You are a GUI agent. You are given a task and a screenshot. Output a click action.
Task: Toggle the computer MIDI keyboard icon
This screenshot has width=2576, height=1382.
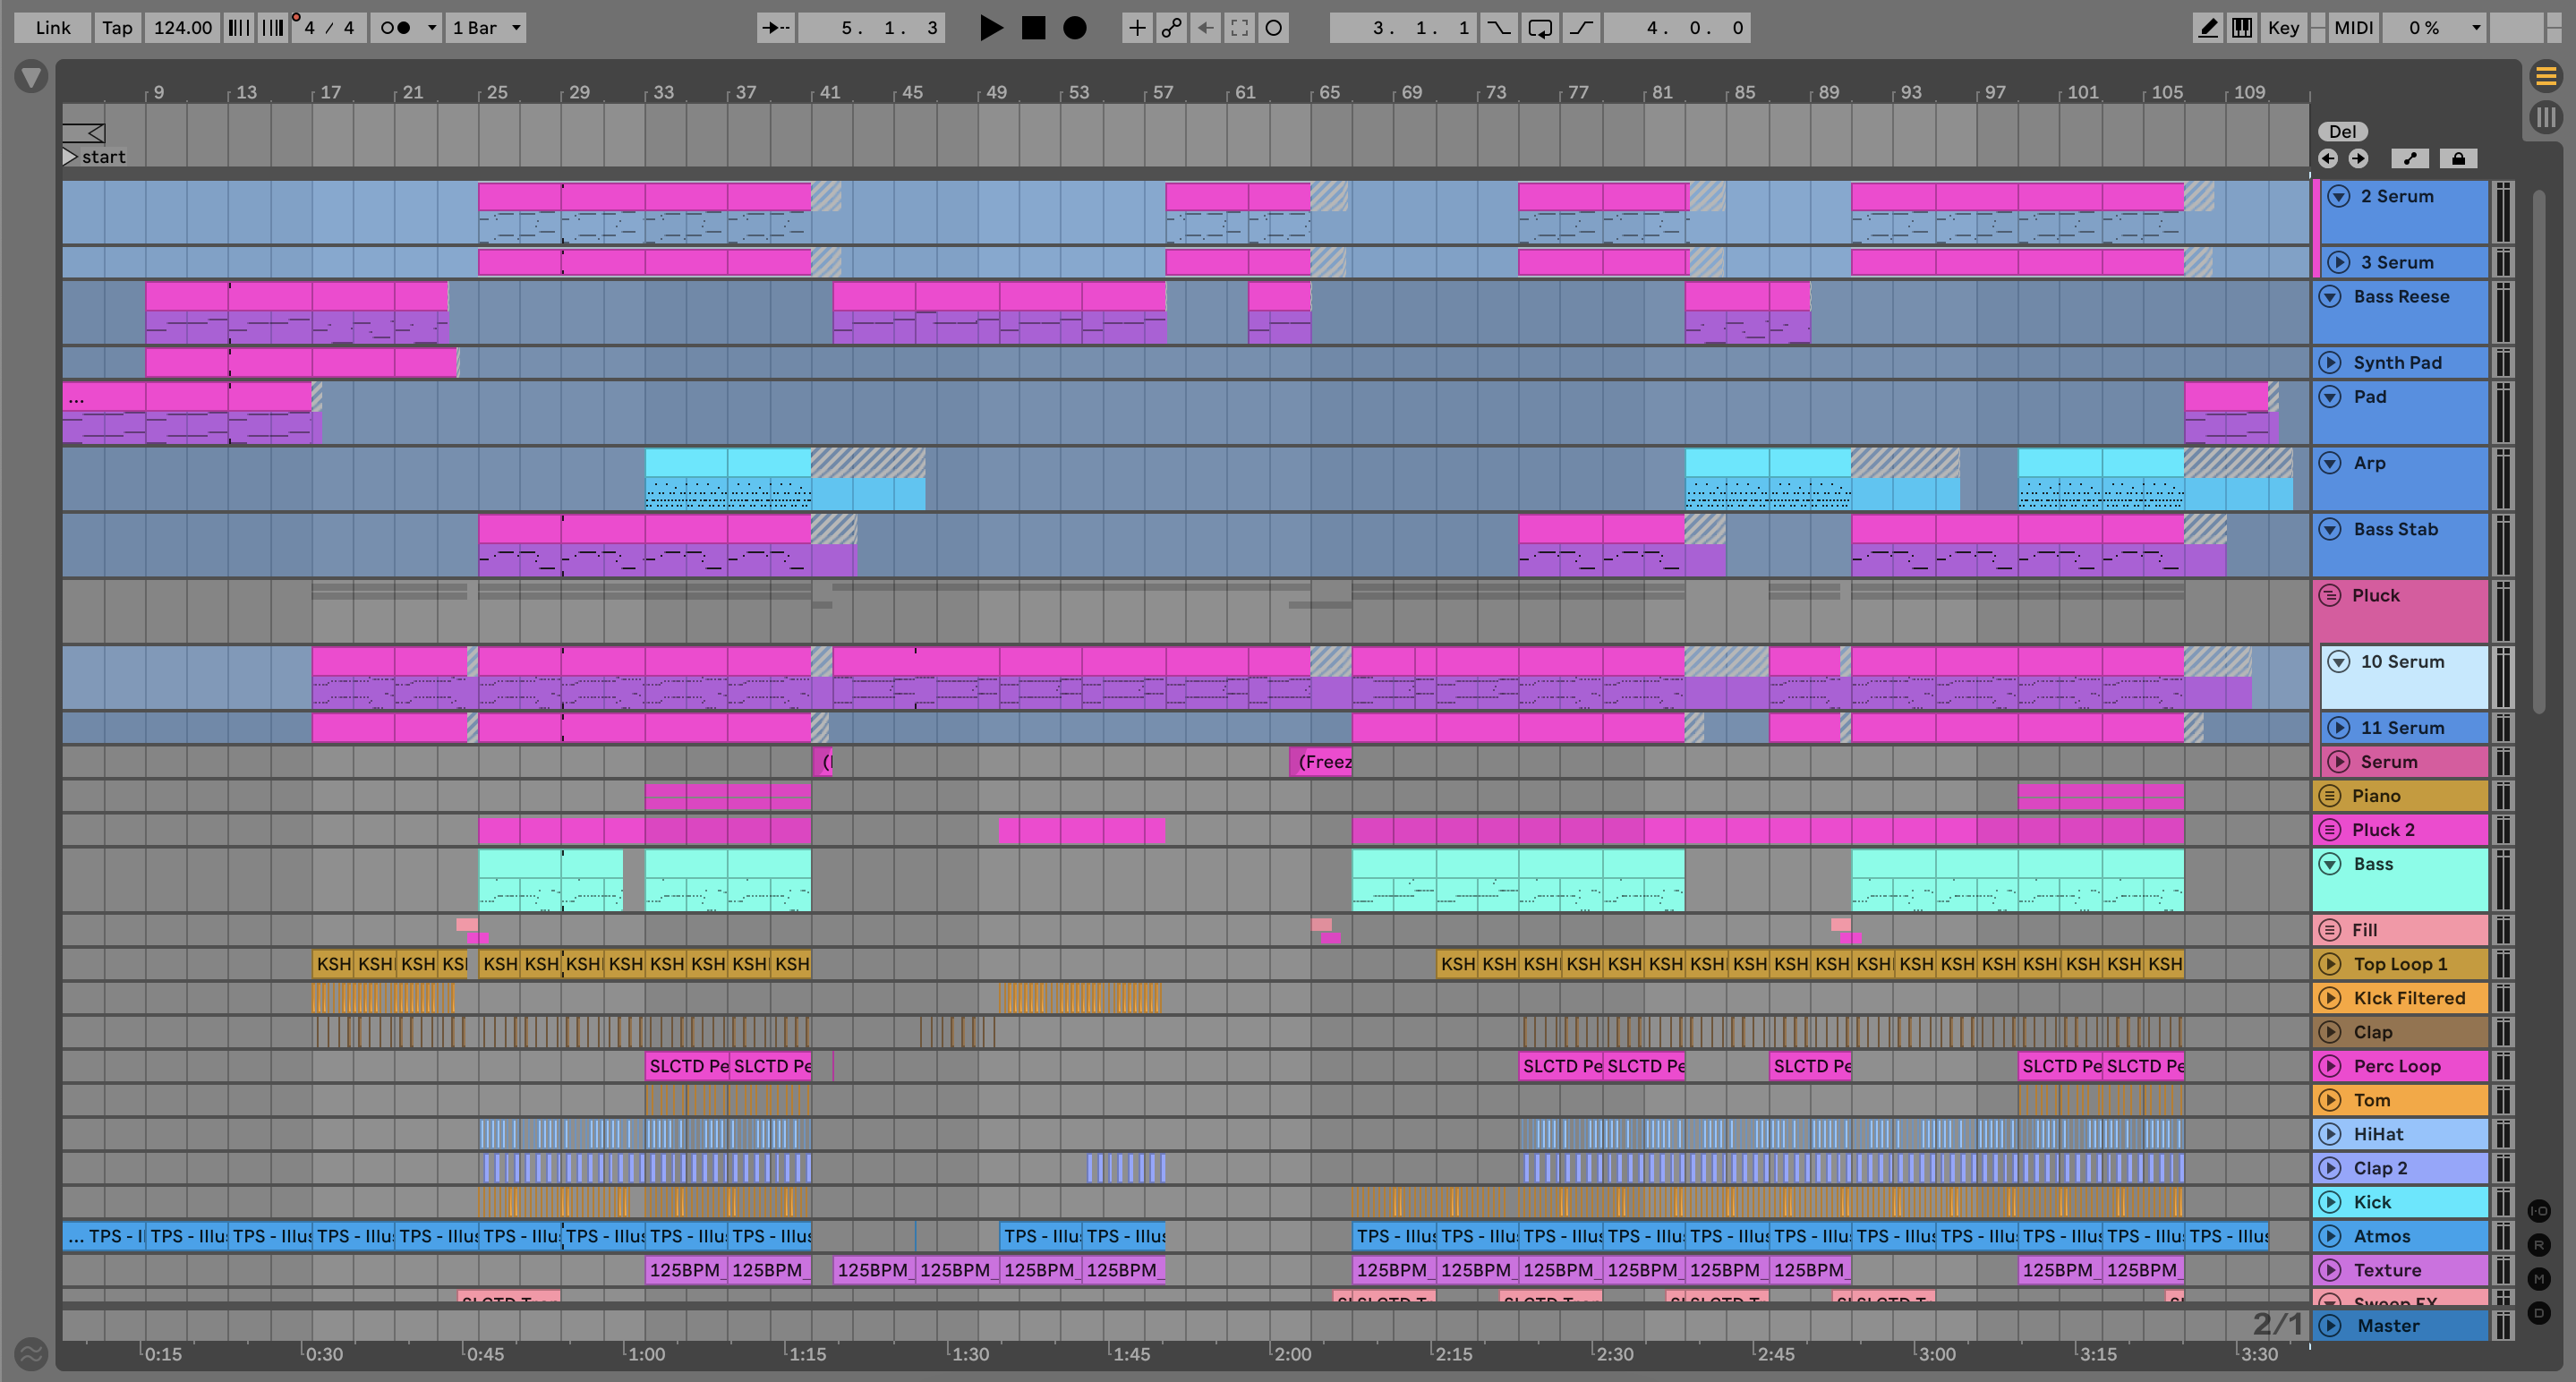2242,28
